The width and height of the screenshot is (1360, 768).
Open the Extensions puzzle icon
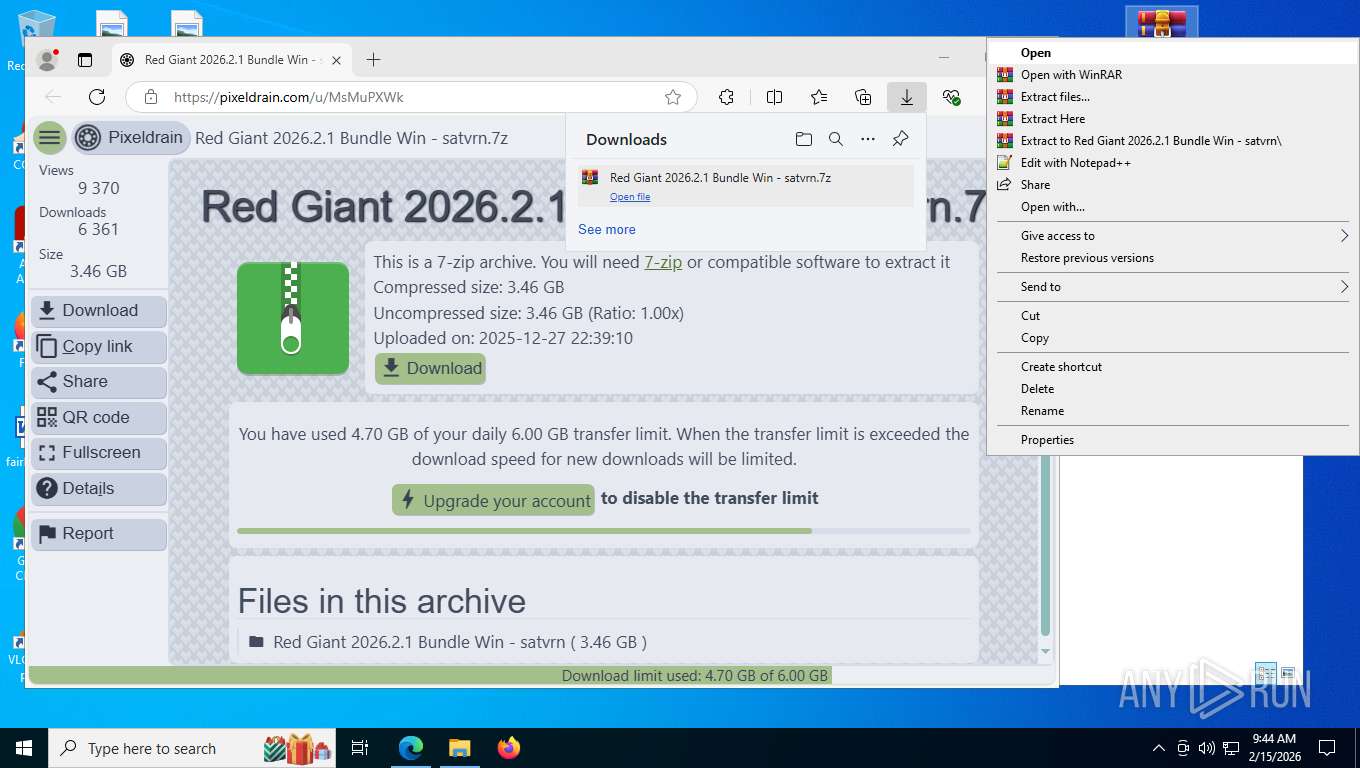pyautogui.click(x=727, y=97)
